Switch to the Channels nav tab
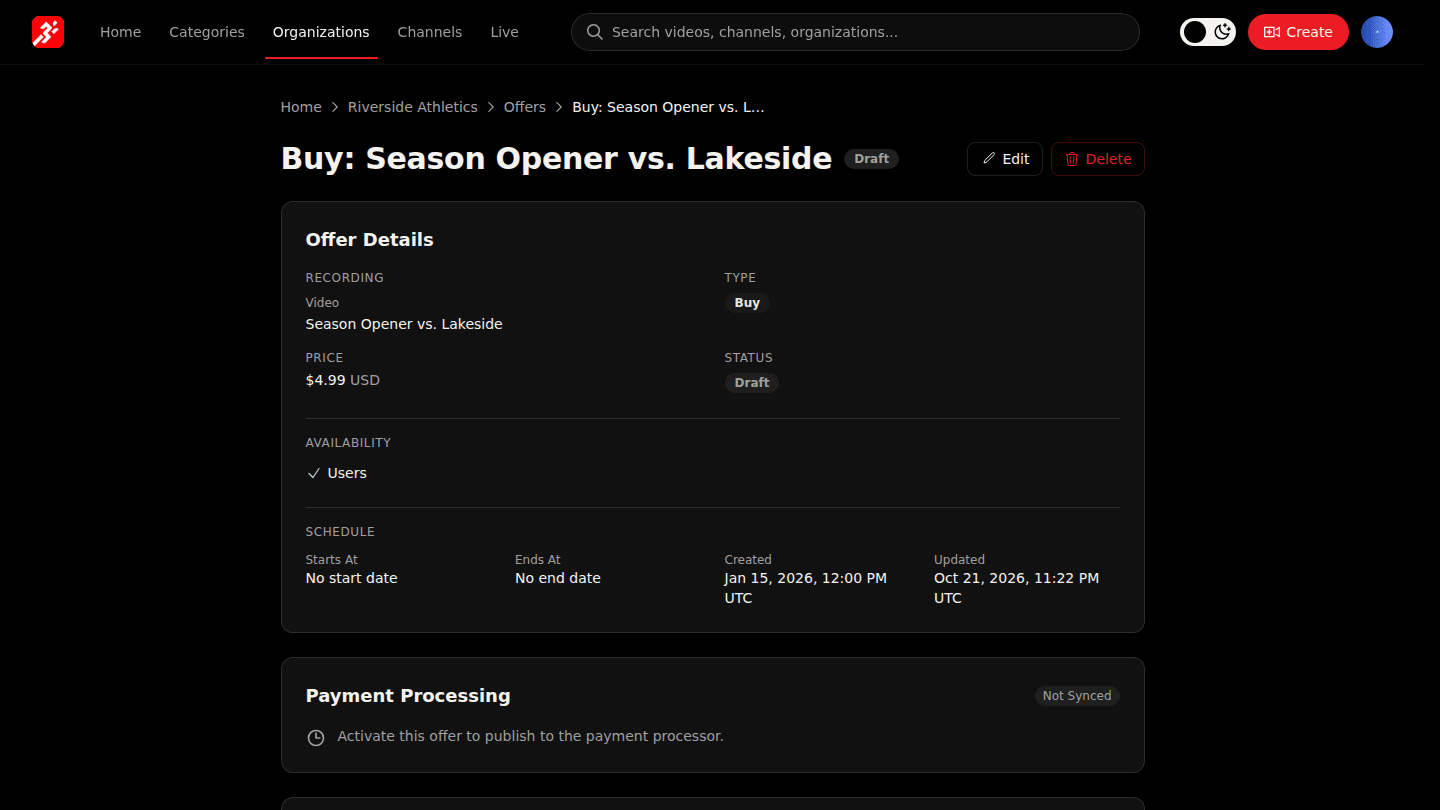The width and height of the screenshot is (1440, 810). (430, 32)
